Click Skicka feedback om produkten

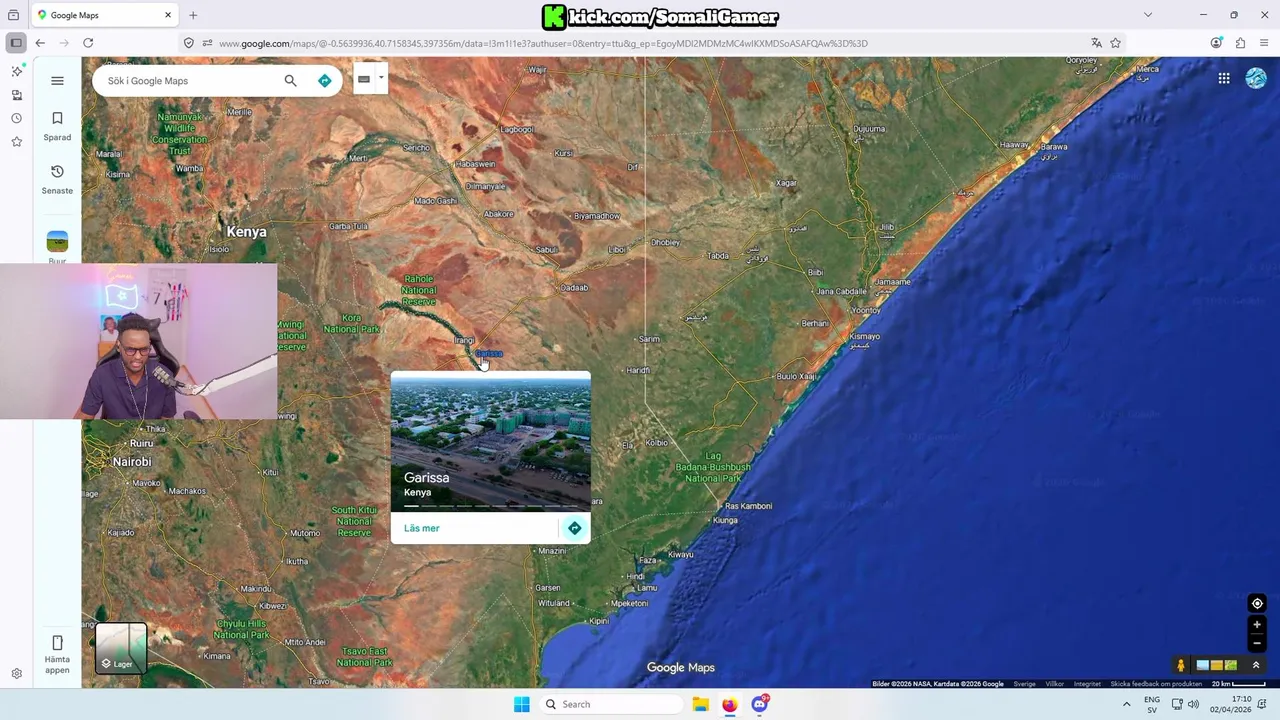pos(1156,684)
